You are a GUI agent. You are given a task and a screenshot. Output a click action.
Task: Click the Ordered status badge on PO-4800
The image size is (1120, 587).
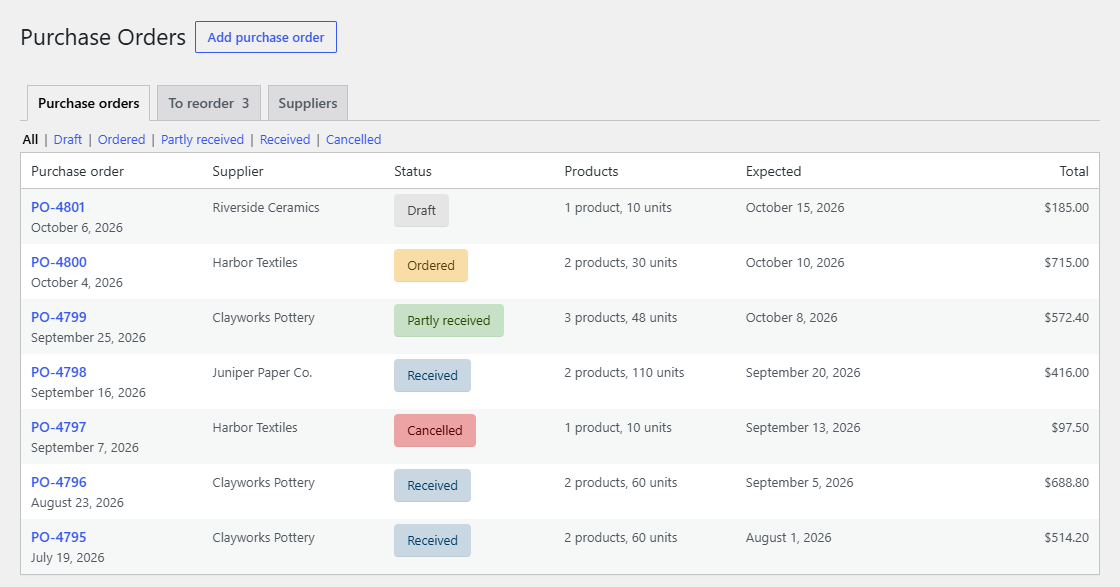pos(431,266)
